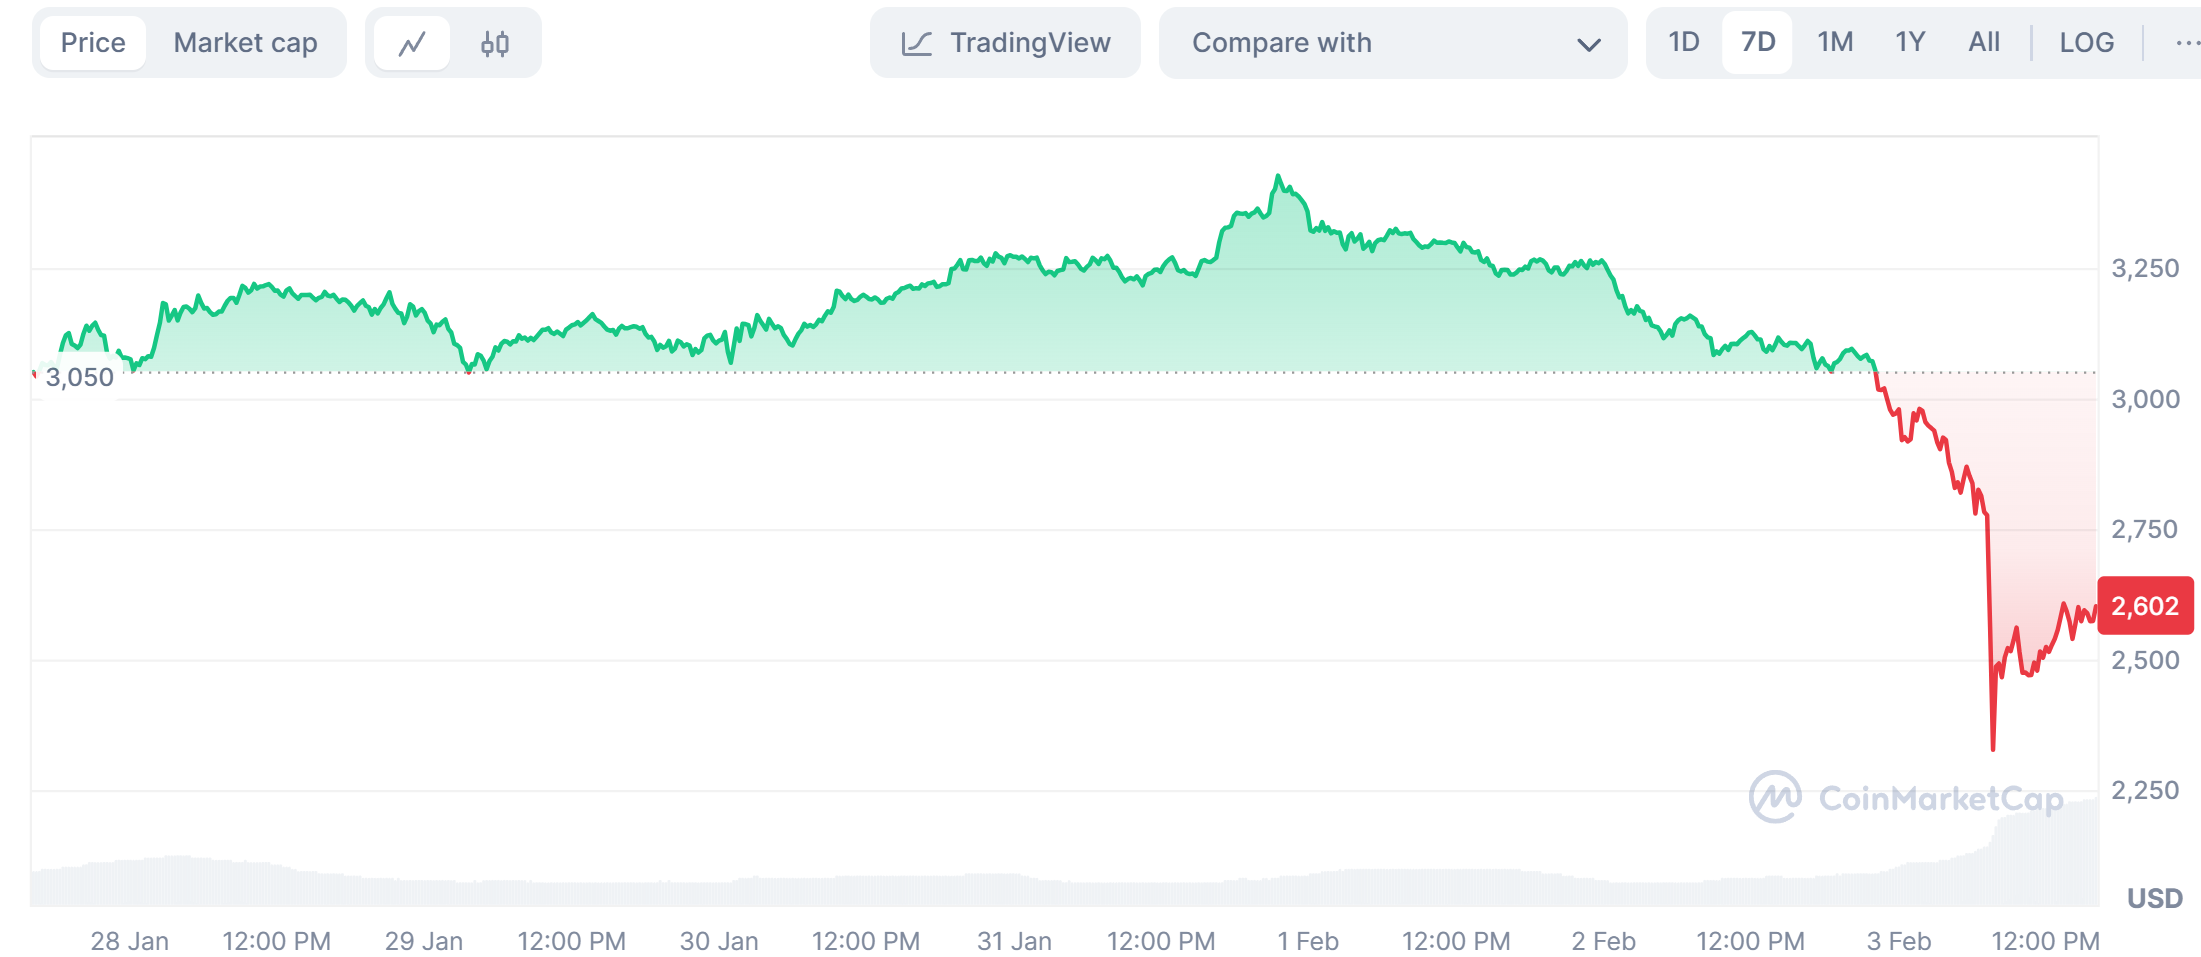
Task: Toggle LOG scale on chart
Action: tap(2086, 42)
